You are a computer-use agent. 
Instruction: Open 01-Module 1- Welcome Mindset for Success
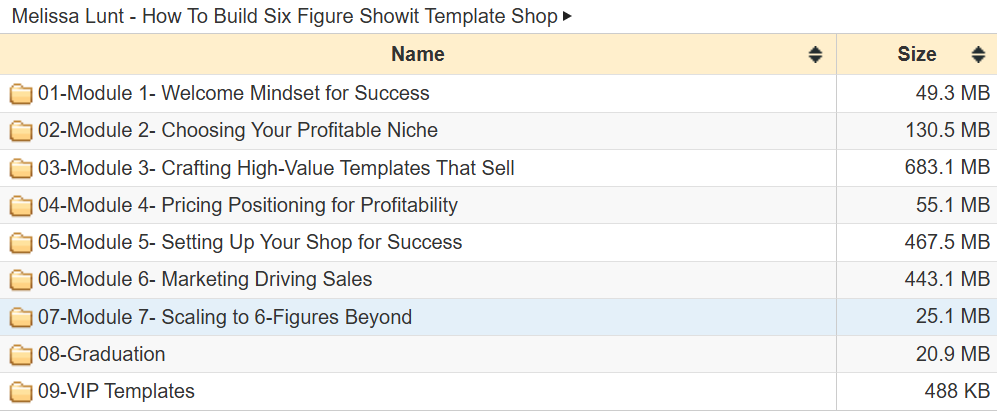[233, 93]
